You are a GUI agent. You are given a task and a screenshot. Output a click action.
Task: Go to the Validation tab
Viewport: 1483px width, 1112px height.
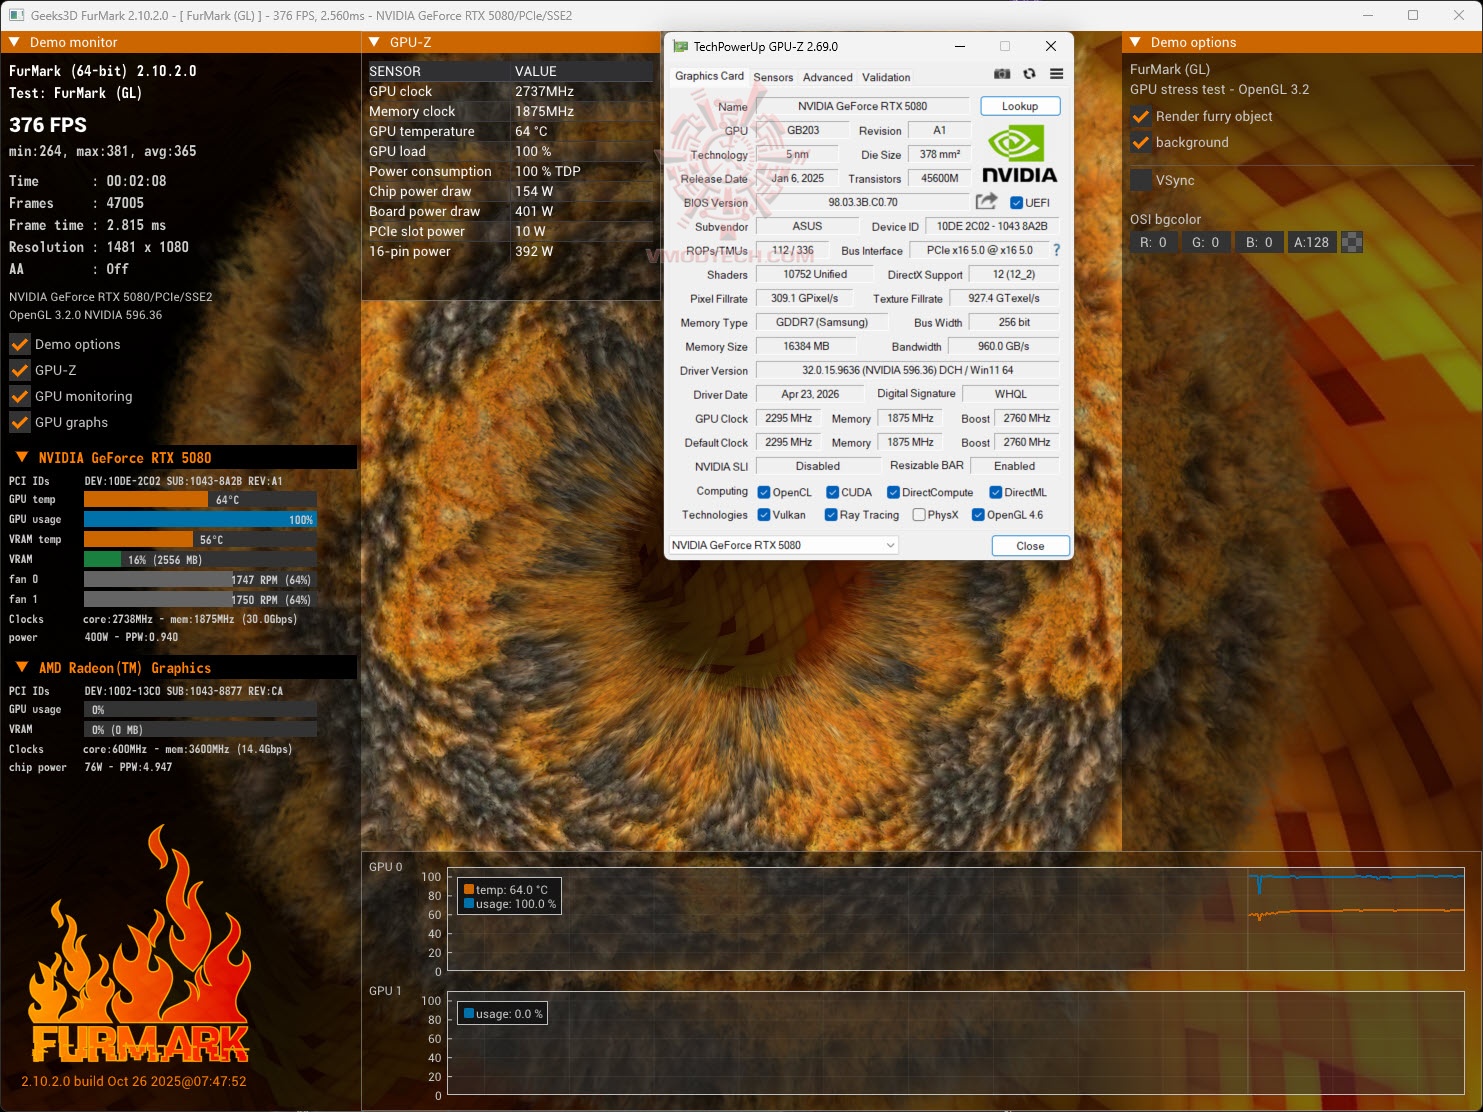pos(886,77)
